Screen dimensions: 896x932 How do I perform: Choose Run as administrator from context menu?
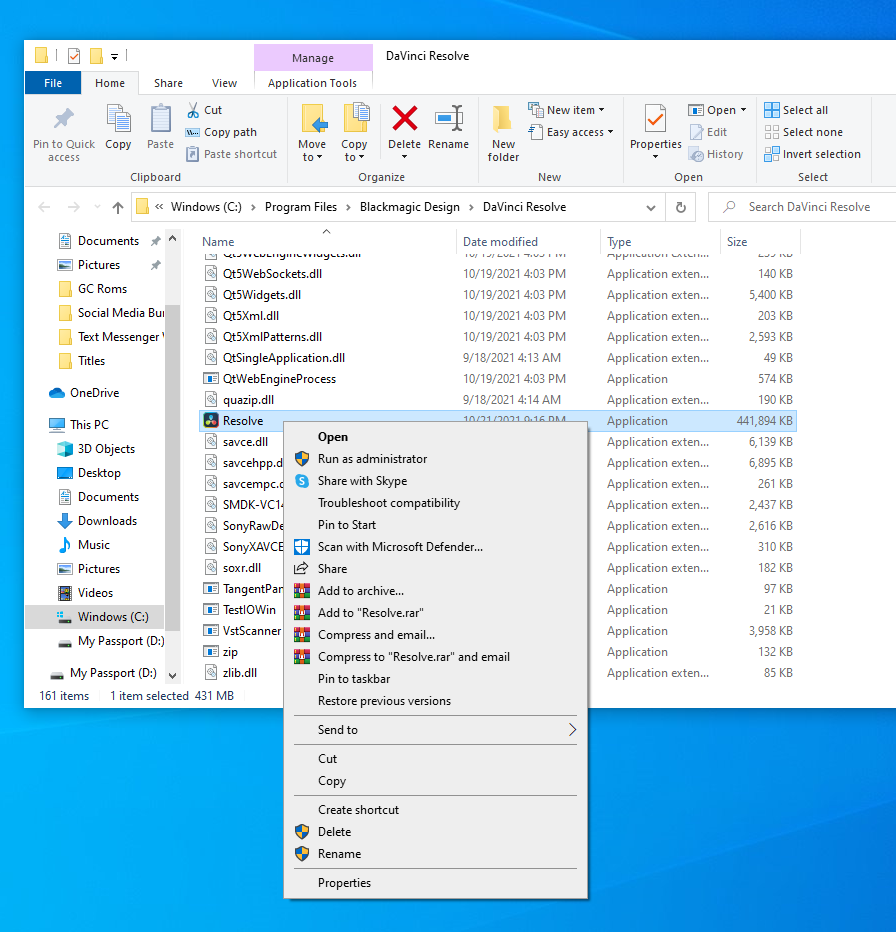pos(435,459)
